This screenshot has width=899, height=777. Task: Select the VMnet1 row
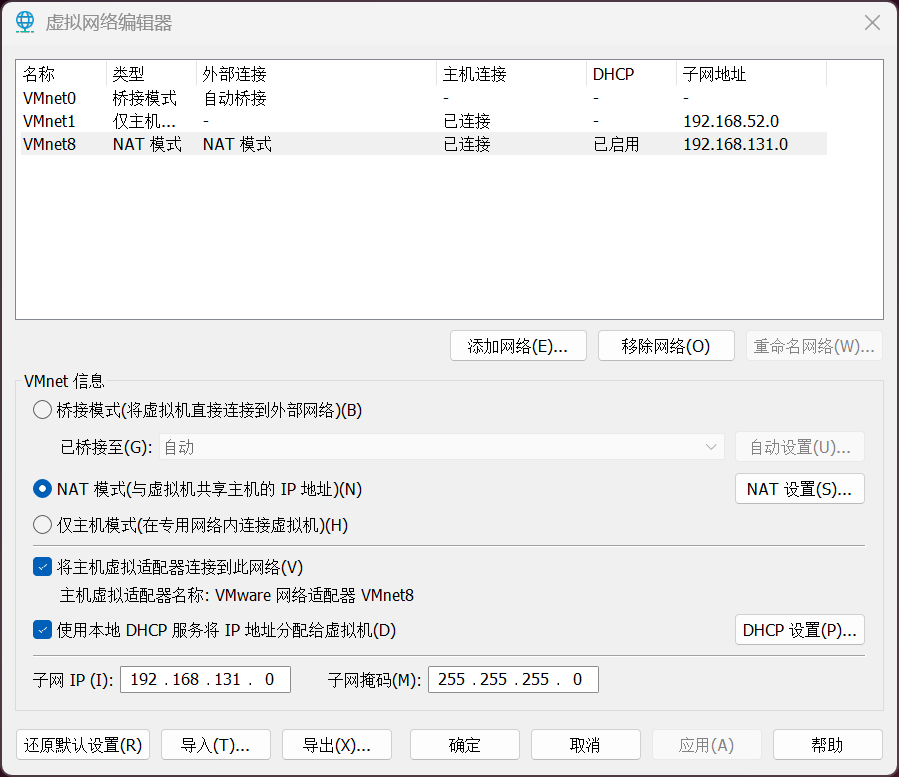[424, 121]
